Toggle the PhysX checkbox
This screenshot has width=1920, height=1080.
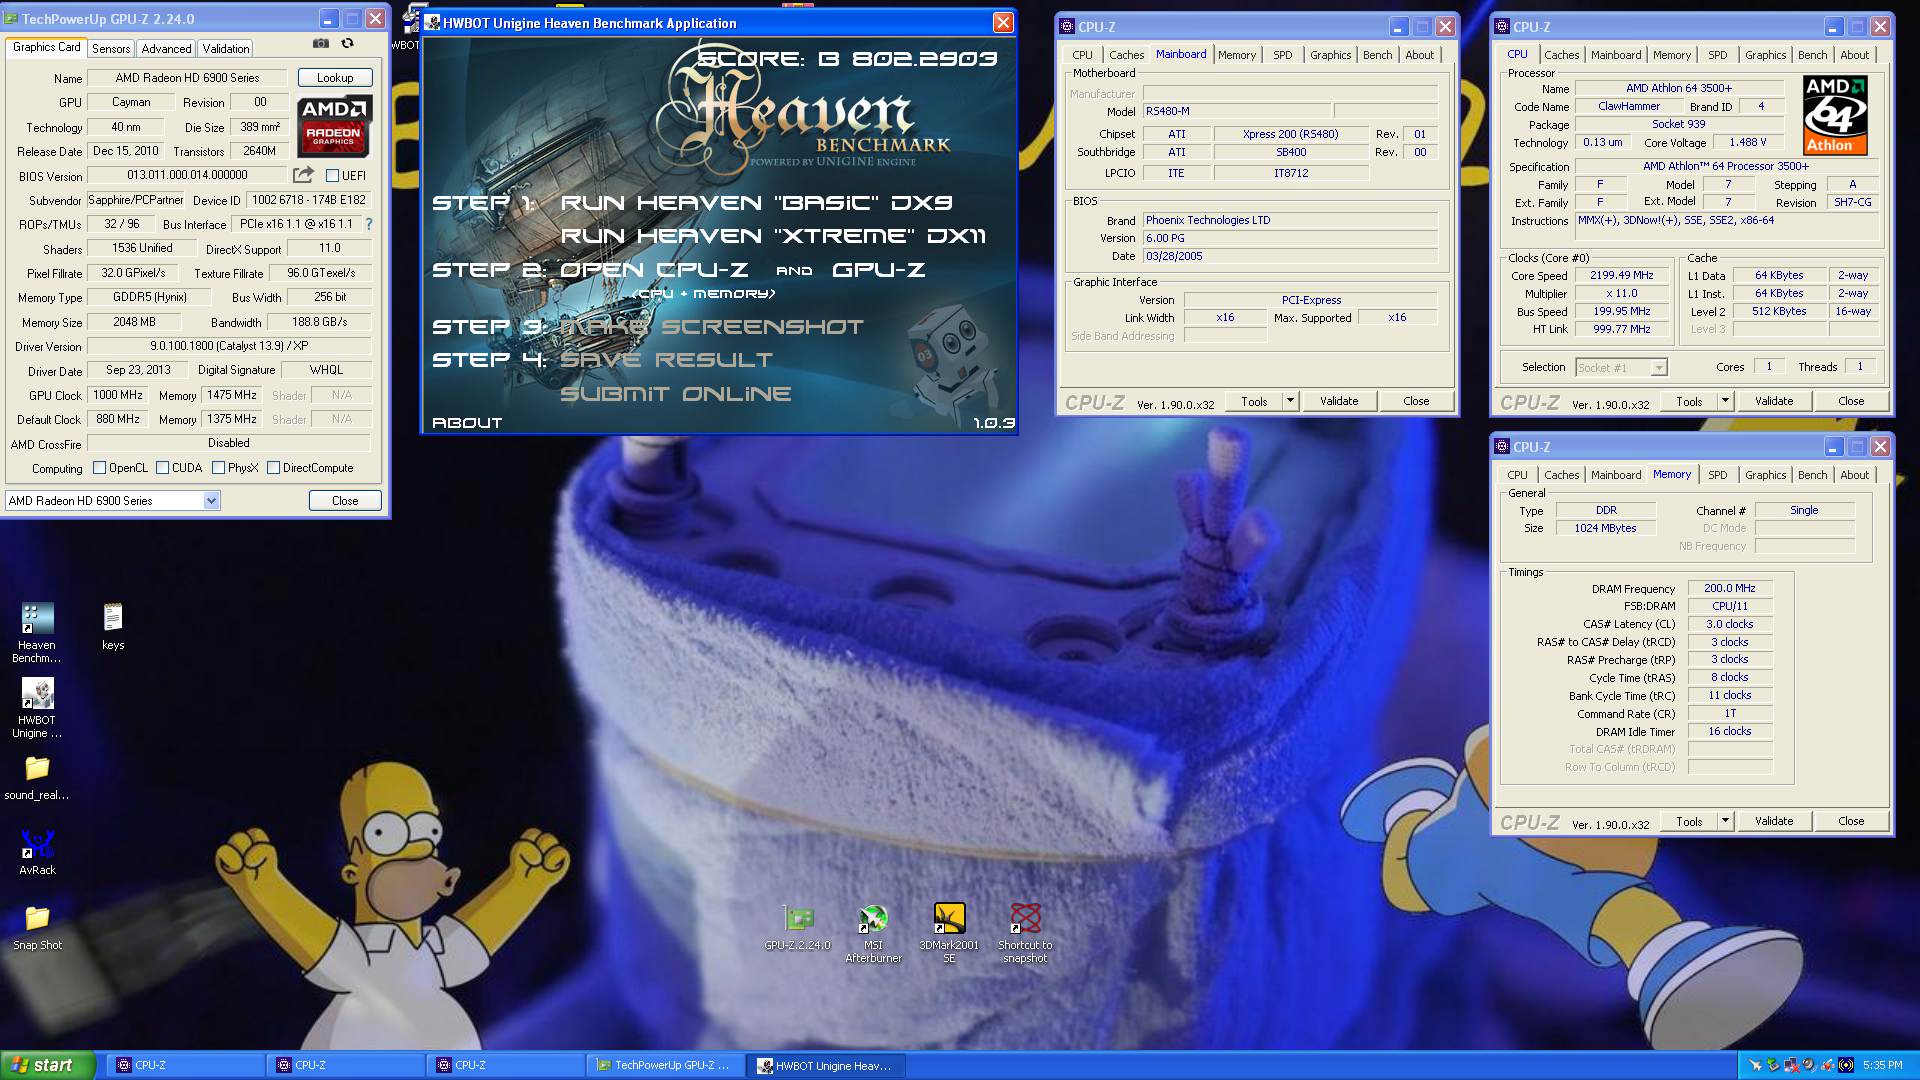coord(218,468)
